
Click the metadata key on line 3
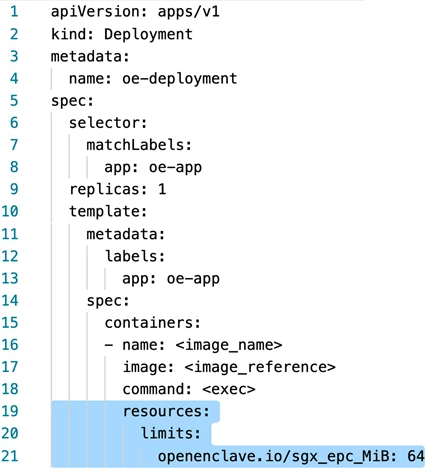pos(86,56)
